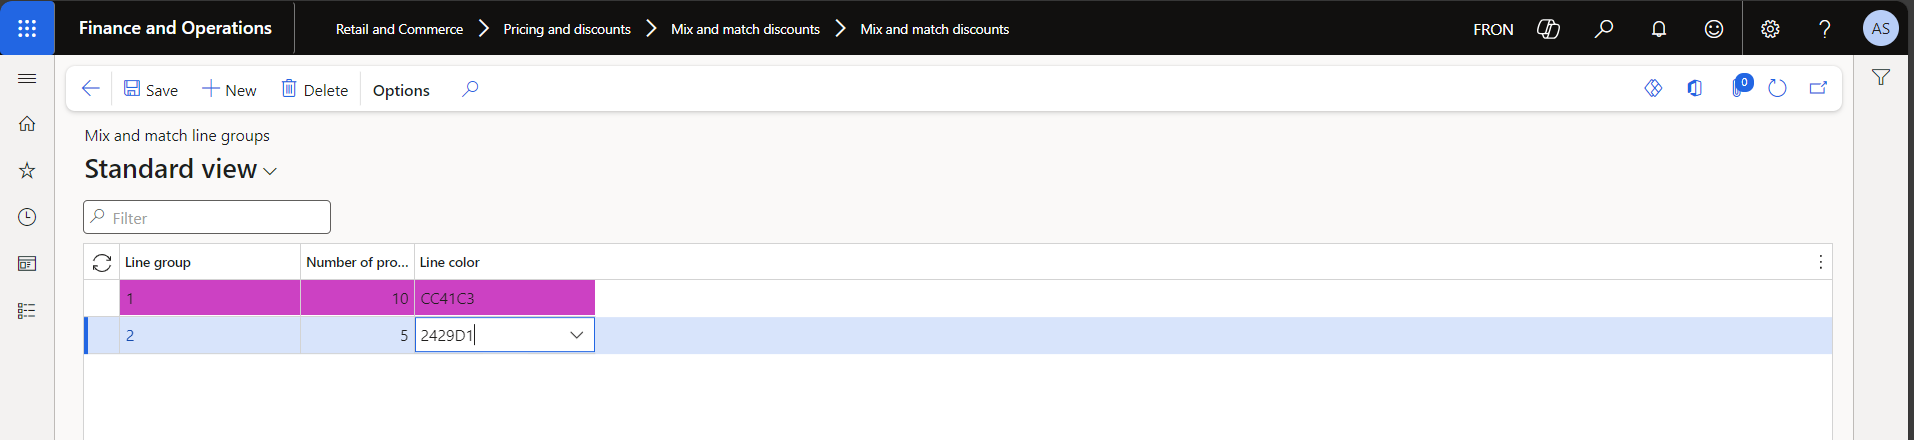The image size is (1914, 440).
Task: Open page in new window icon
Action: coord(1818,89)
